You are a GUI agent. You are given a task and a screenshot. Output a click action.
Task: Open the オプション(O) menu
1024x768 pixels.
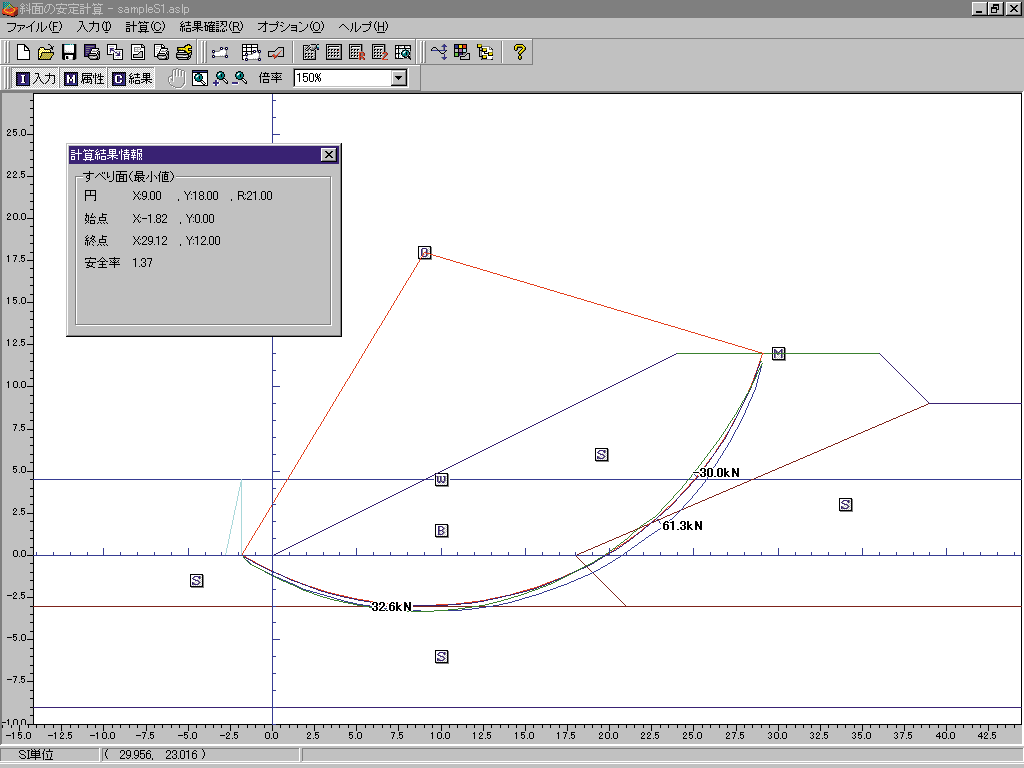point(290,27)
